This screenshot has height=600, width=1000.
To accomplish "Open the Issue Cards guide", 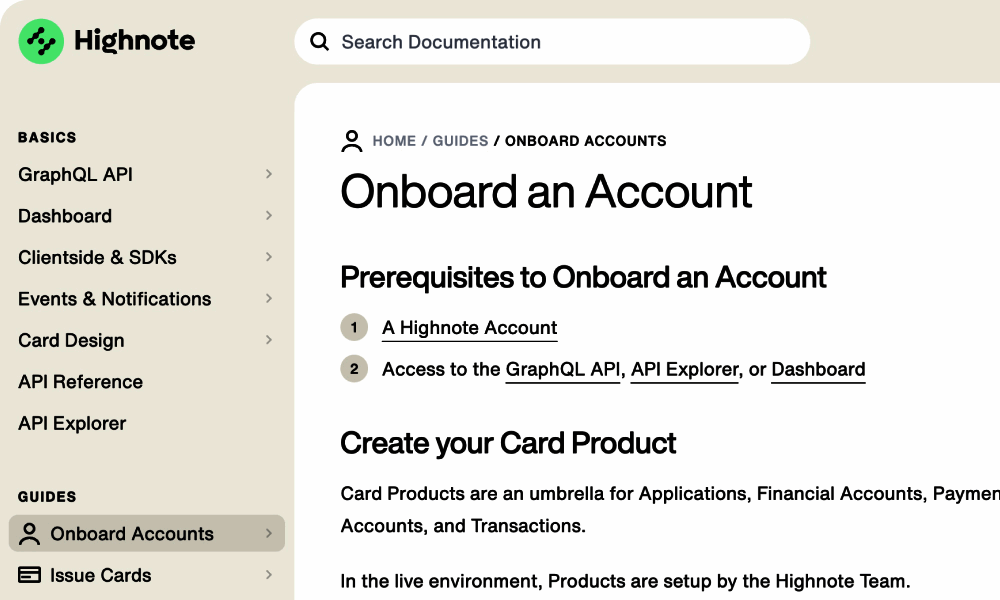I will coord(101,575).
